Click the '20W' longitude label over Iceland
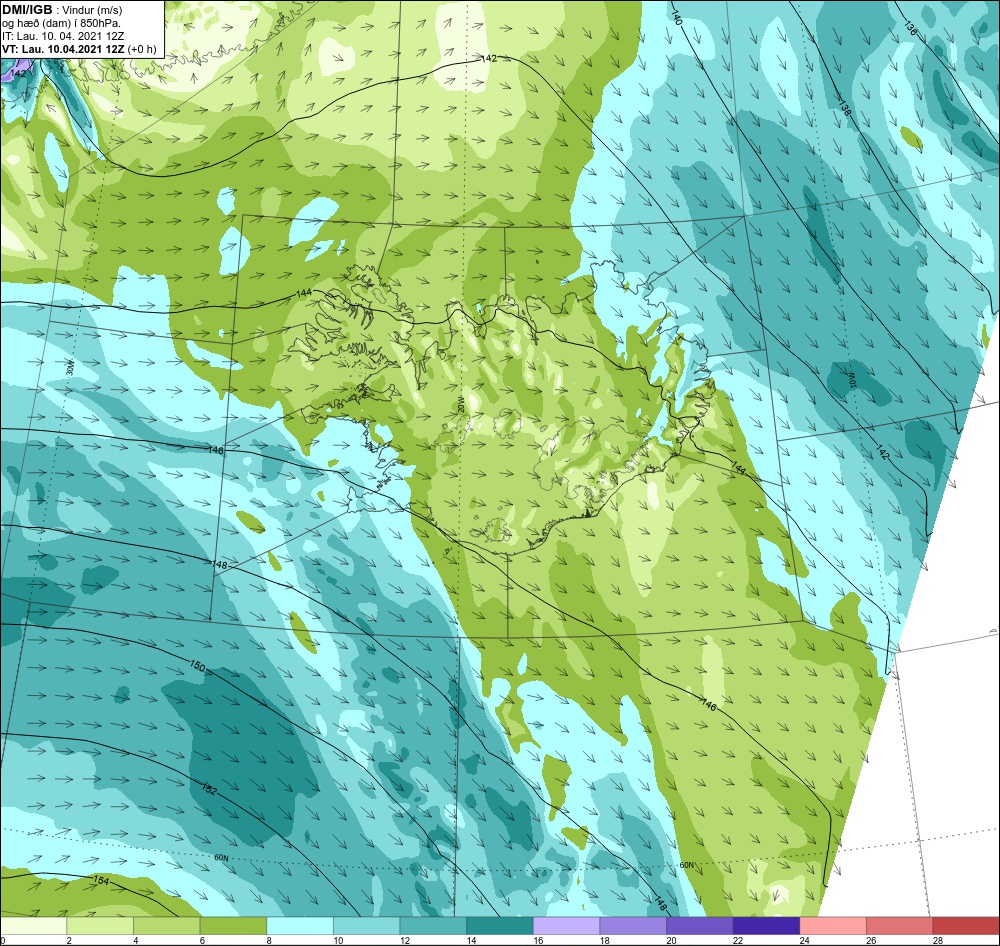 pos(460,404)
